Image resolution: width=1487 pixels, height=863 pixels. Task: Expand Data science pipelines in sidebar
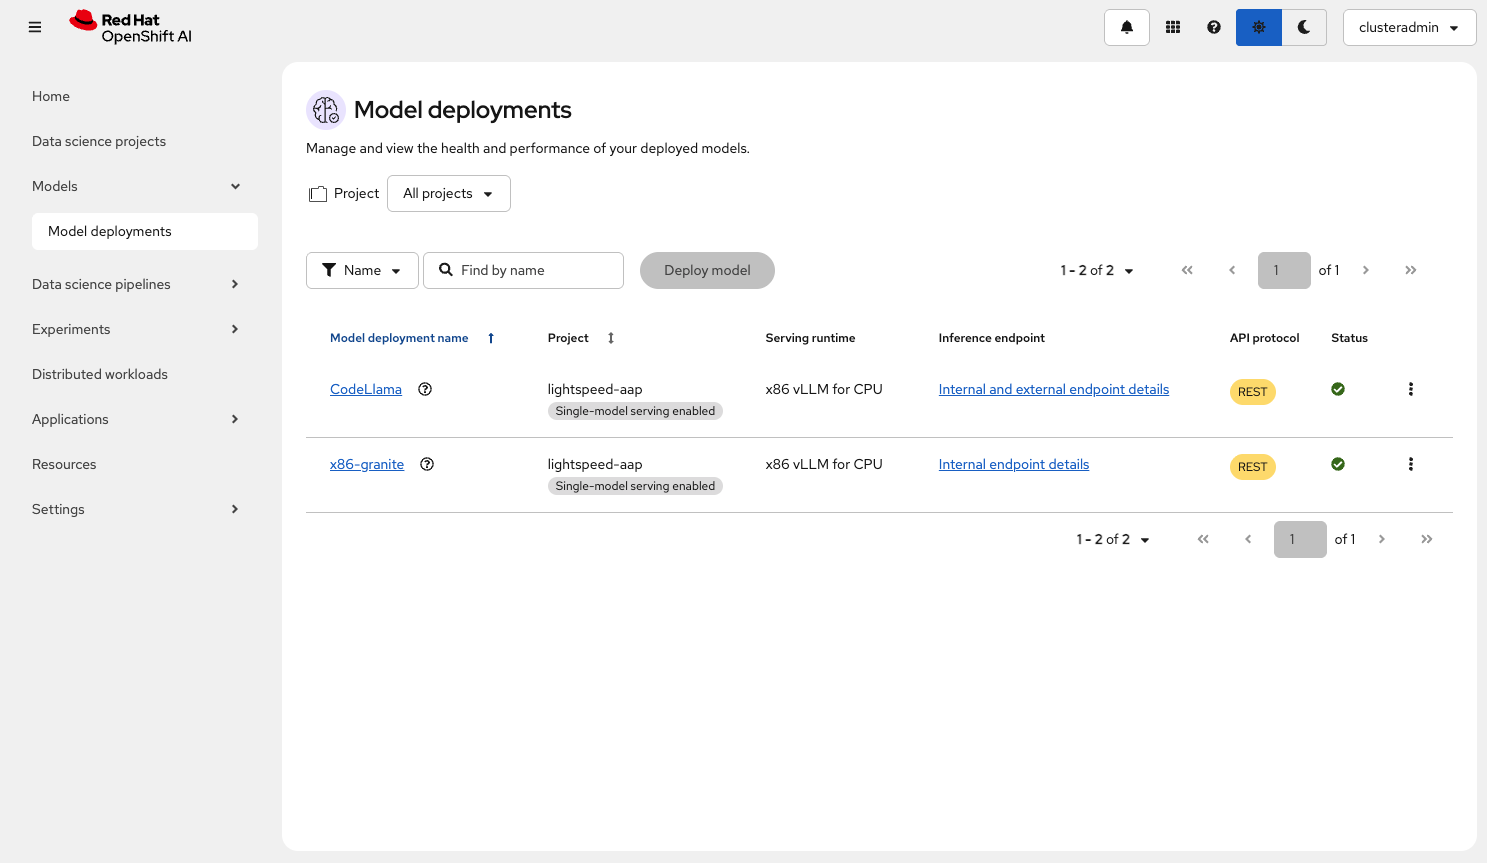[135, 284]
